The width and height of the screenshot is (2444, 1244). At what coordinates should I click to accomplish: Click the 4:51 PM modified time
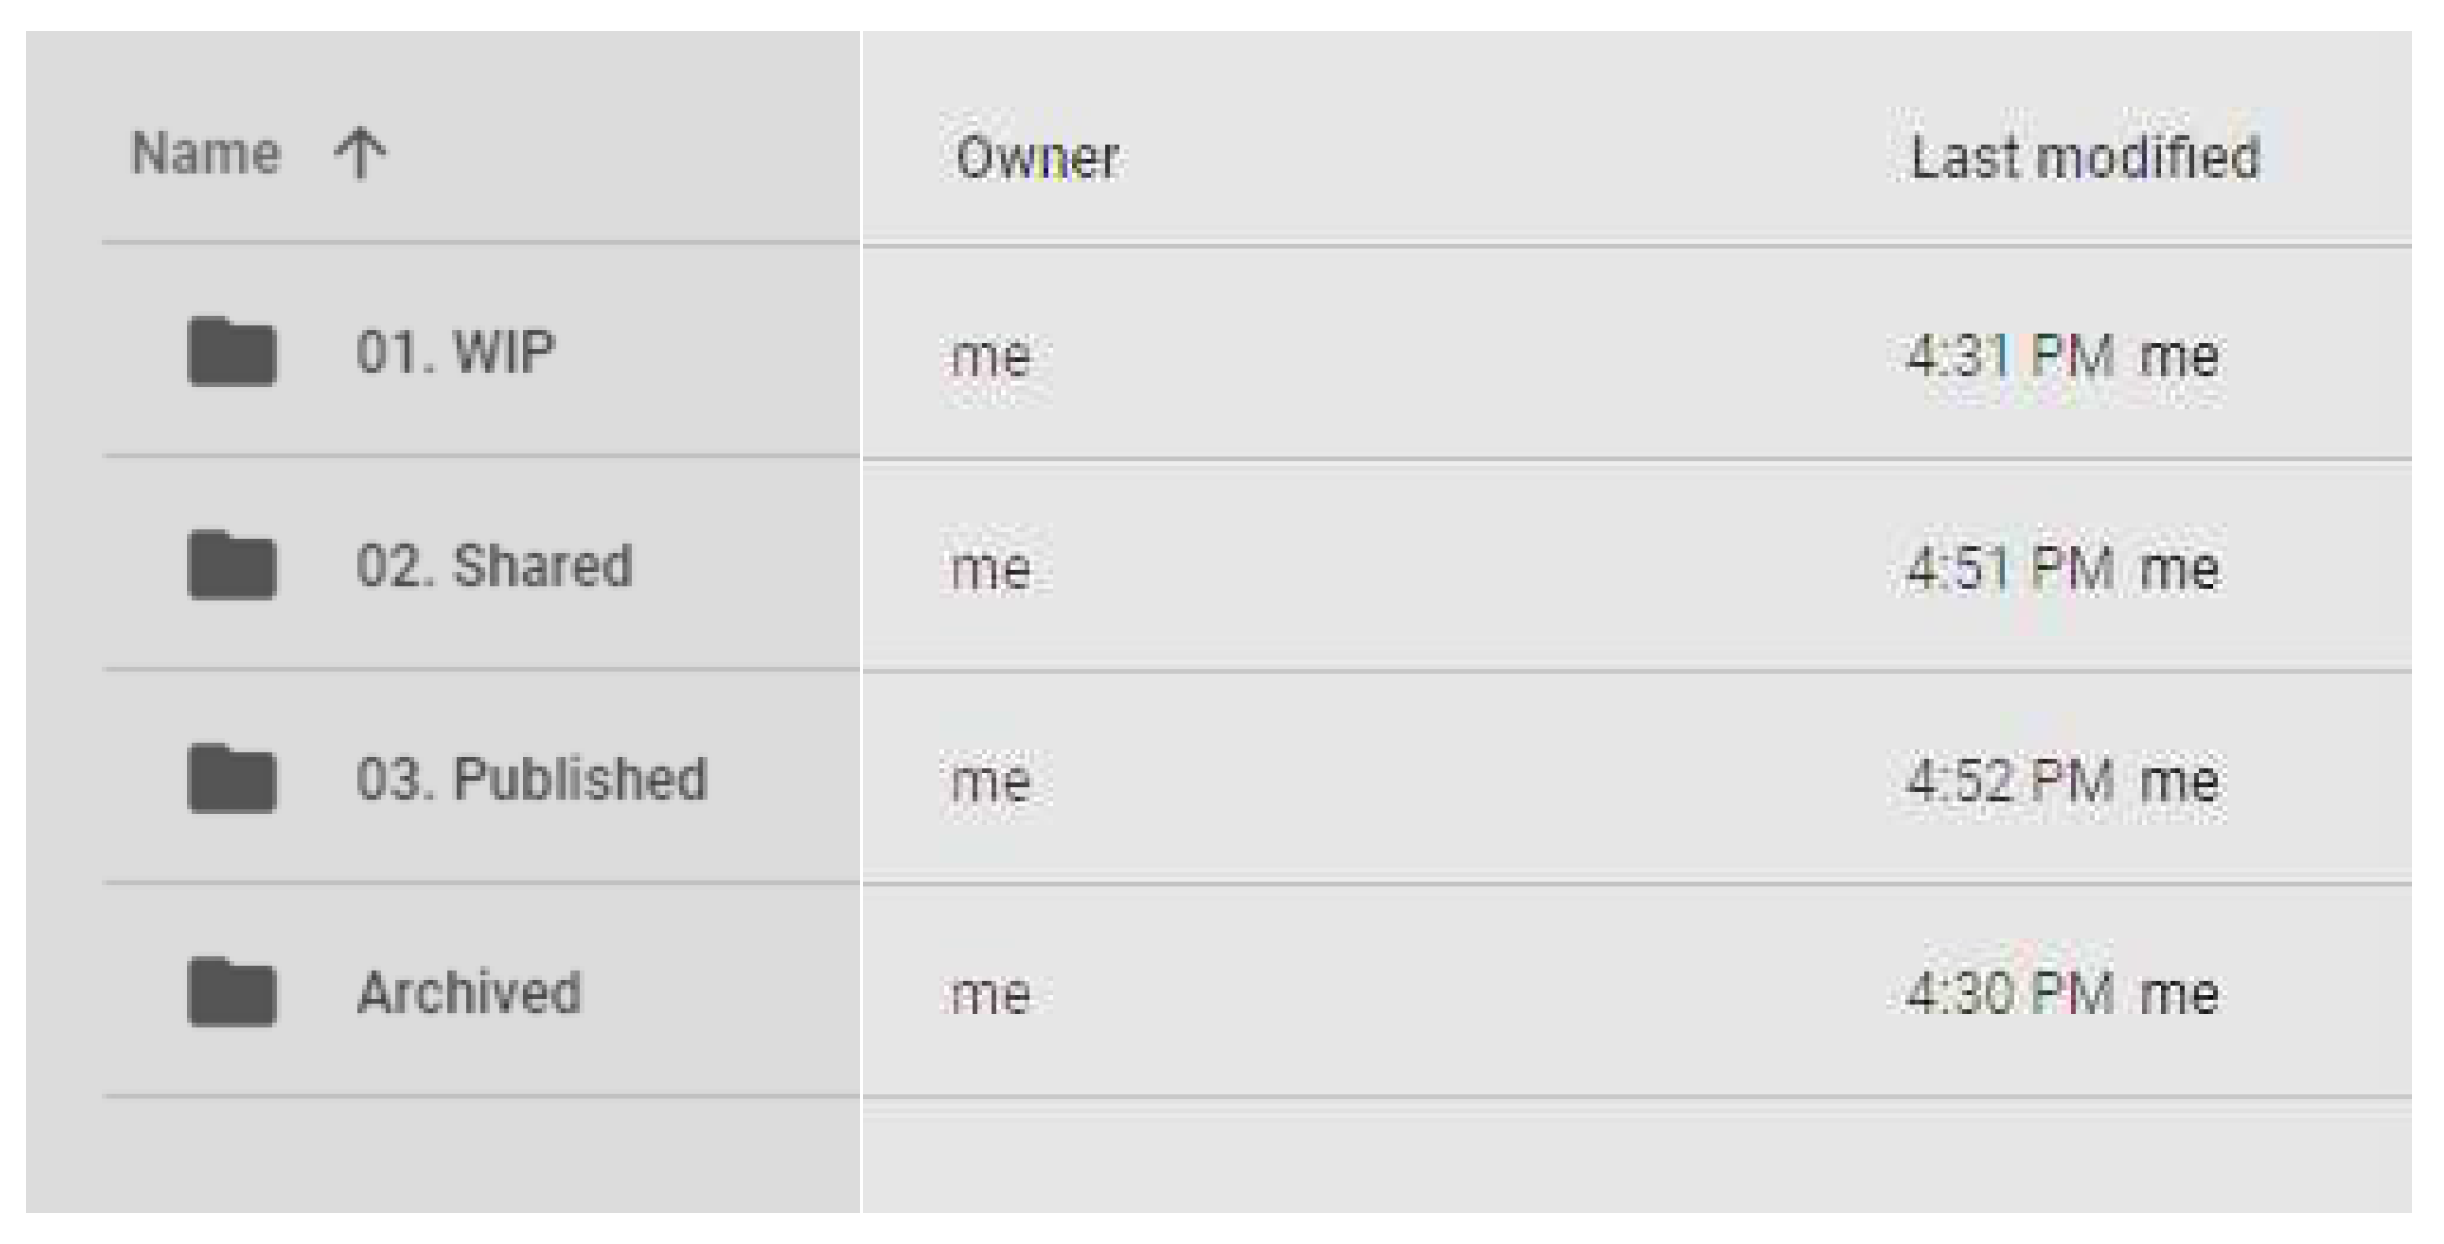pos(2010,569)
